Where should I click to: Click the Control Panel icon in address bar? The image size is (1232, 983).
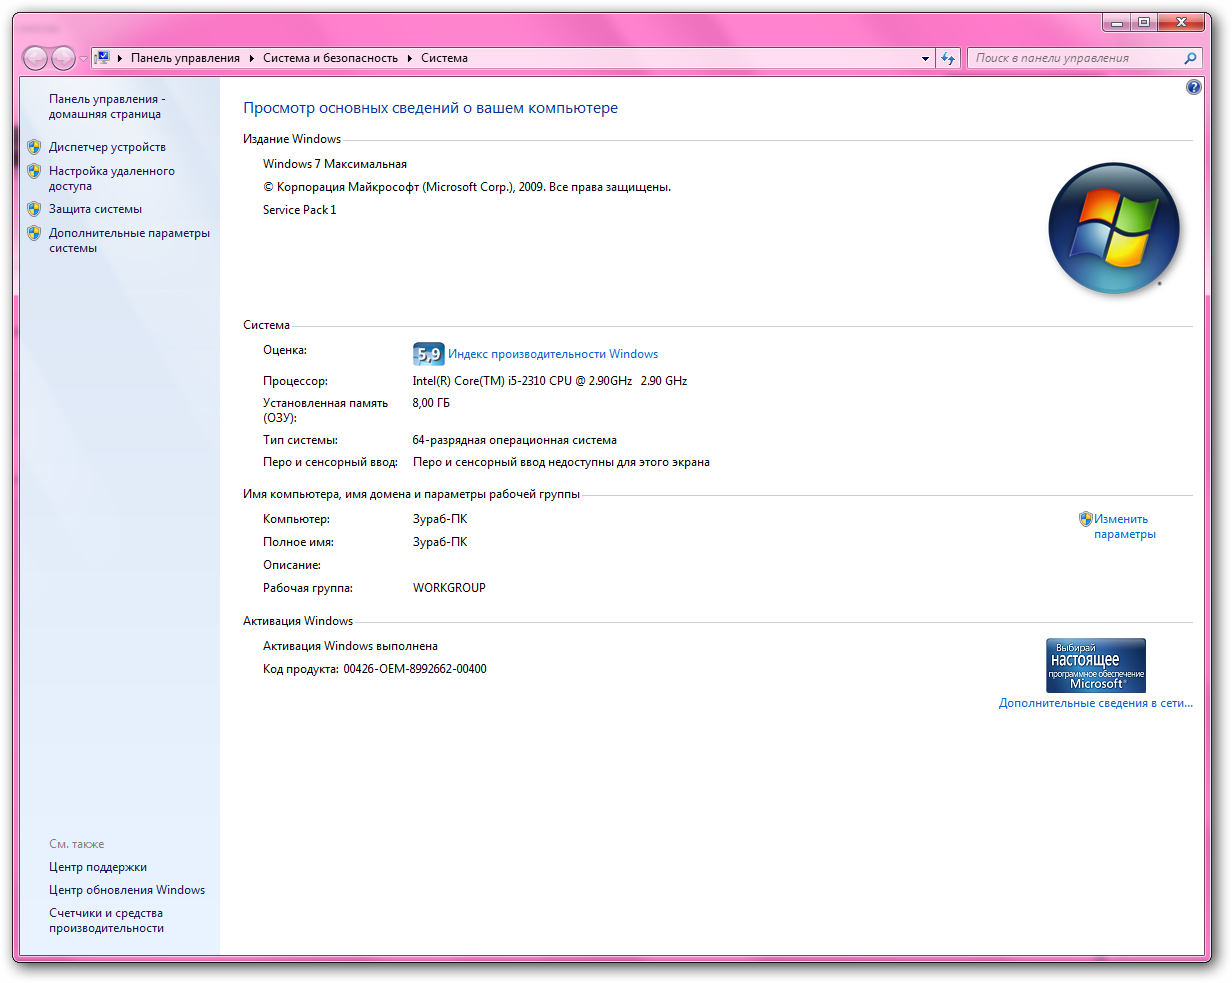point(102,58)
